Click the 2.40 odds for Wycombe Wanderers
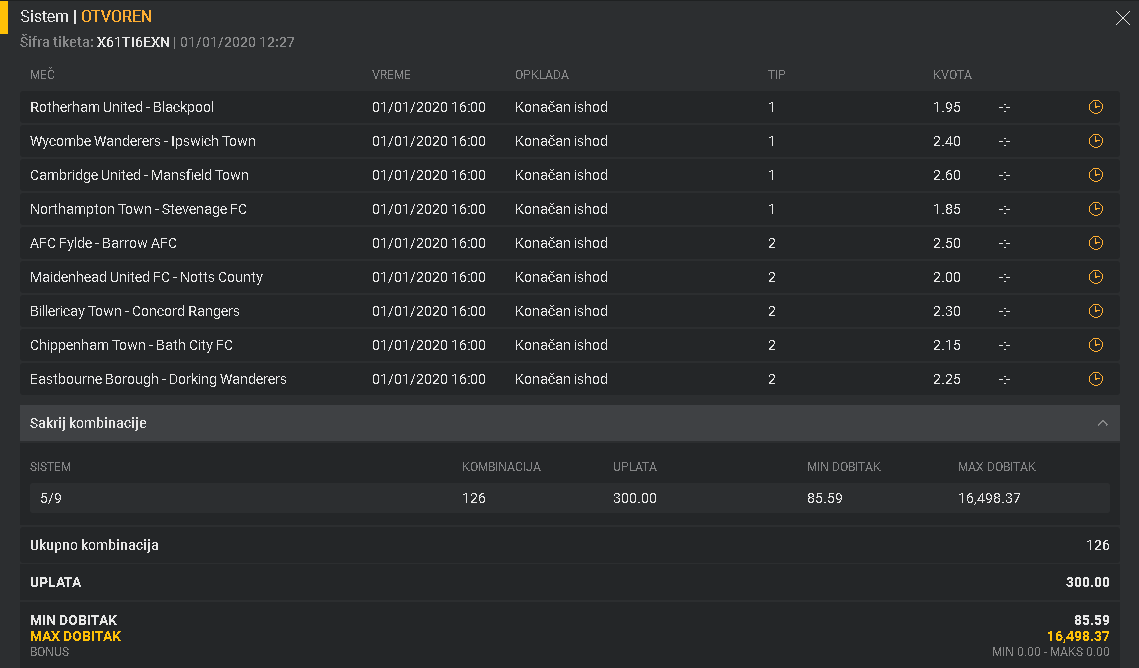Screen dimensions: 1139x668 (947, 141)
